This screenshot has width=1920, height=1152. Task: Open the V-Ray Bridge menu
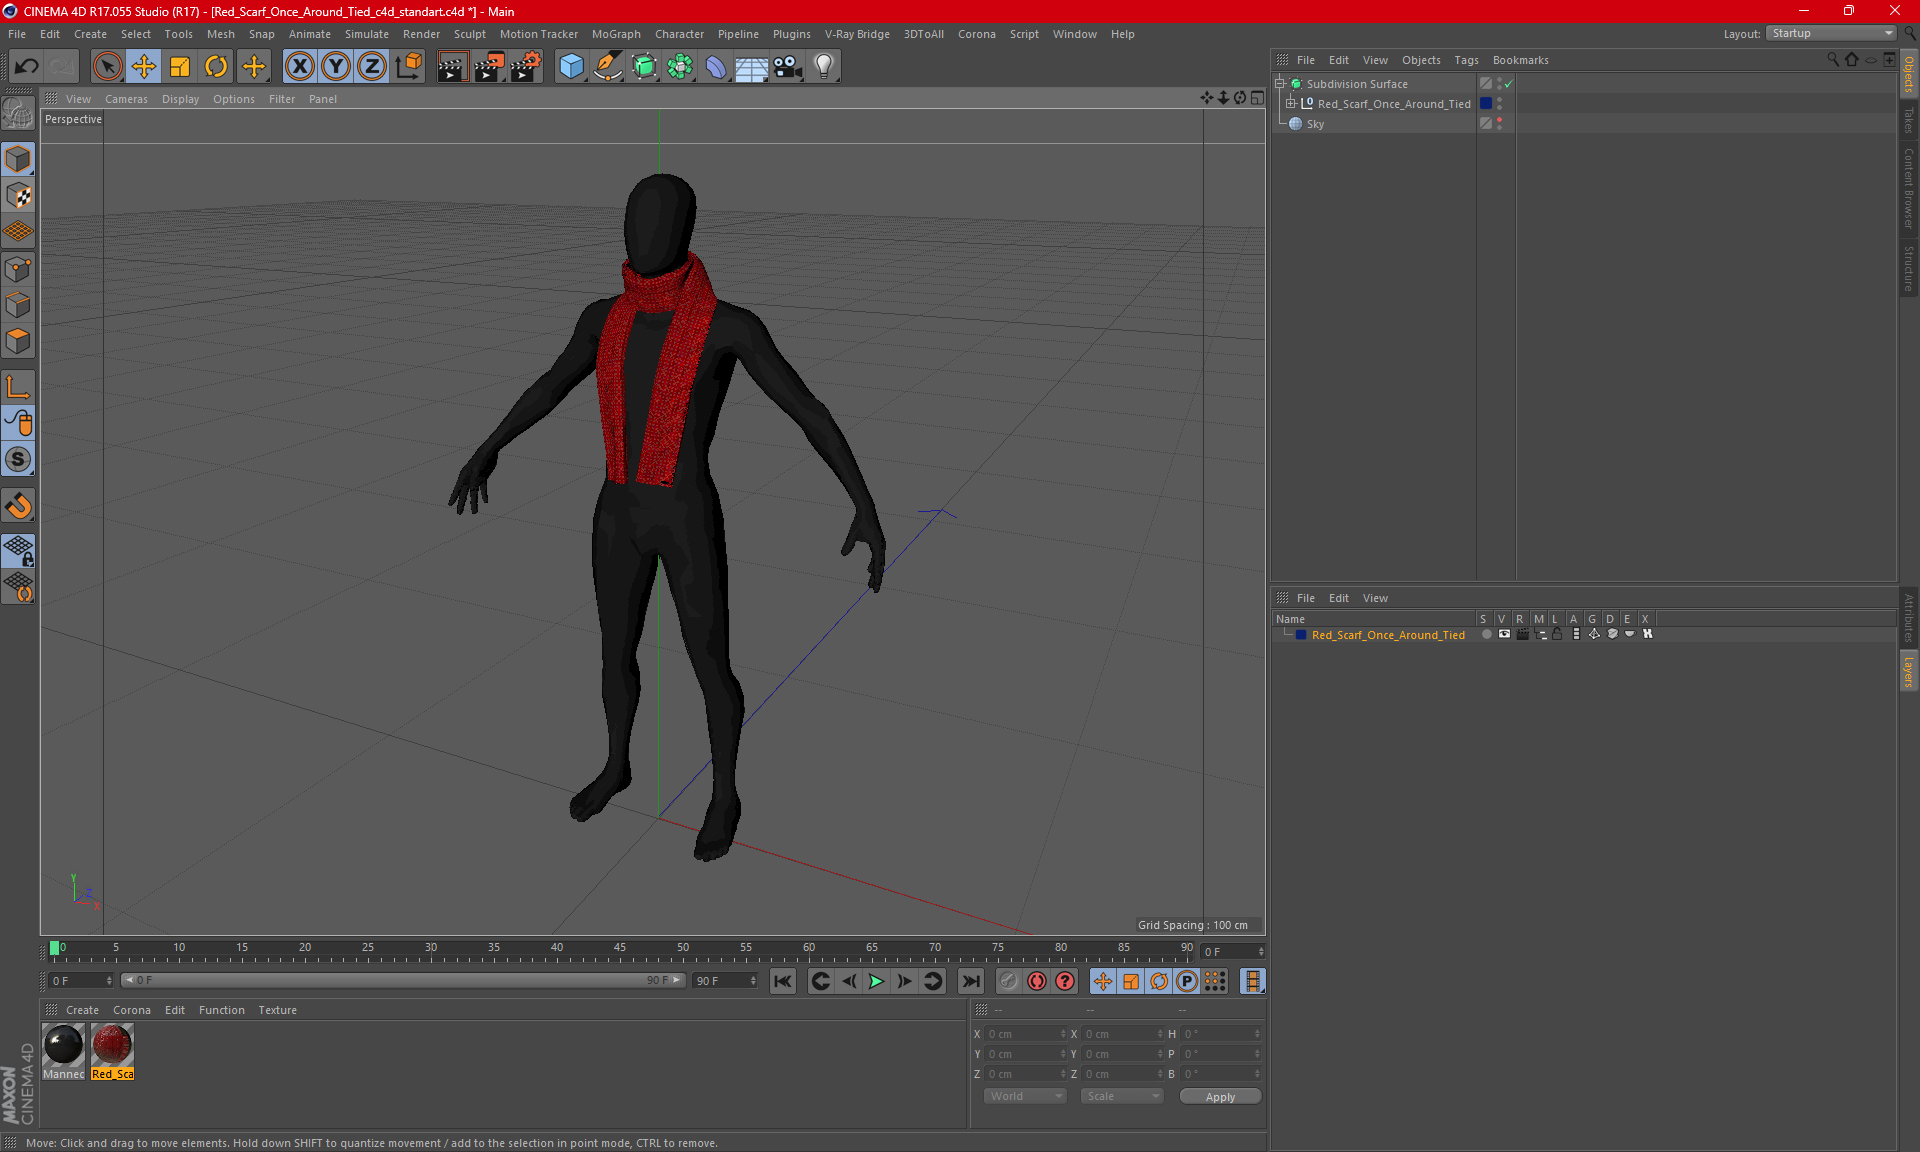pos(857,34)
